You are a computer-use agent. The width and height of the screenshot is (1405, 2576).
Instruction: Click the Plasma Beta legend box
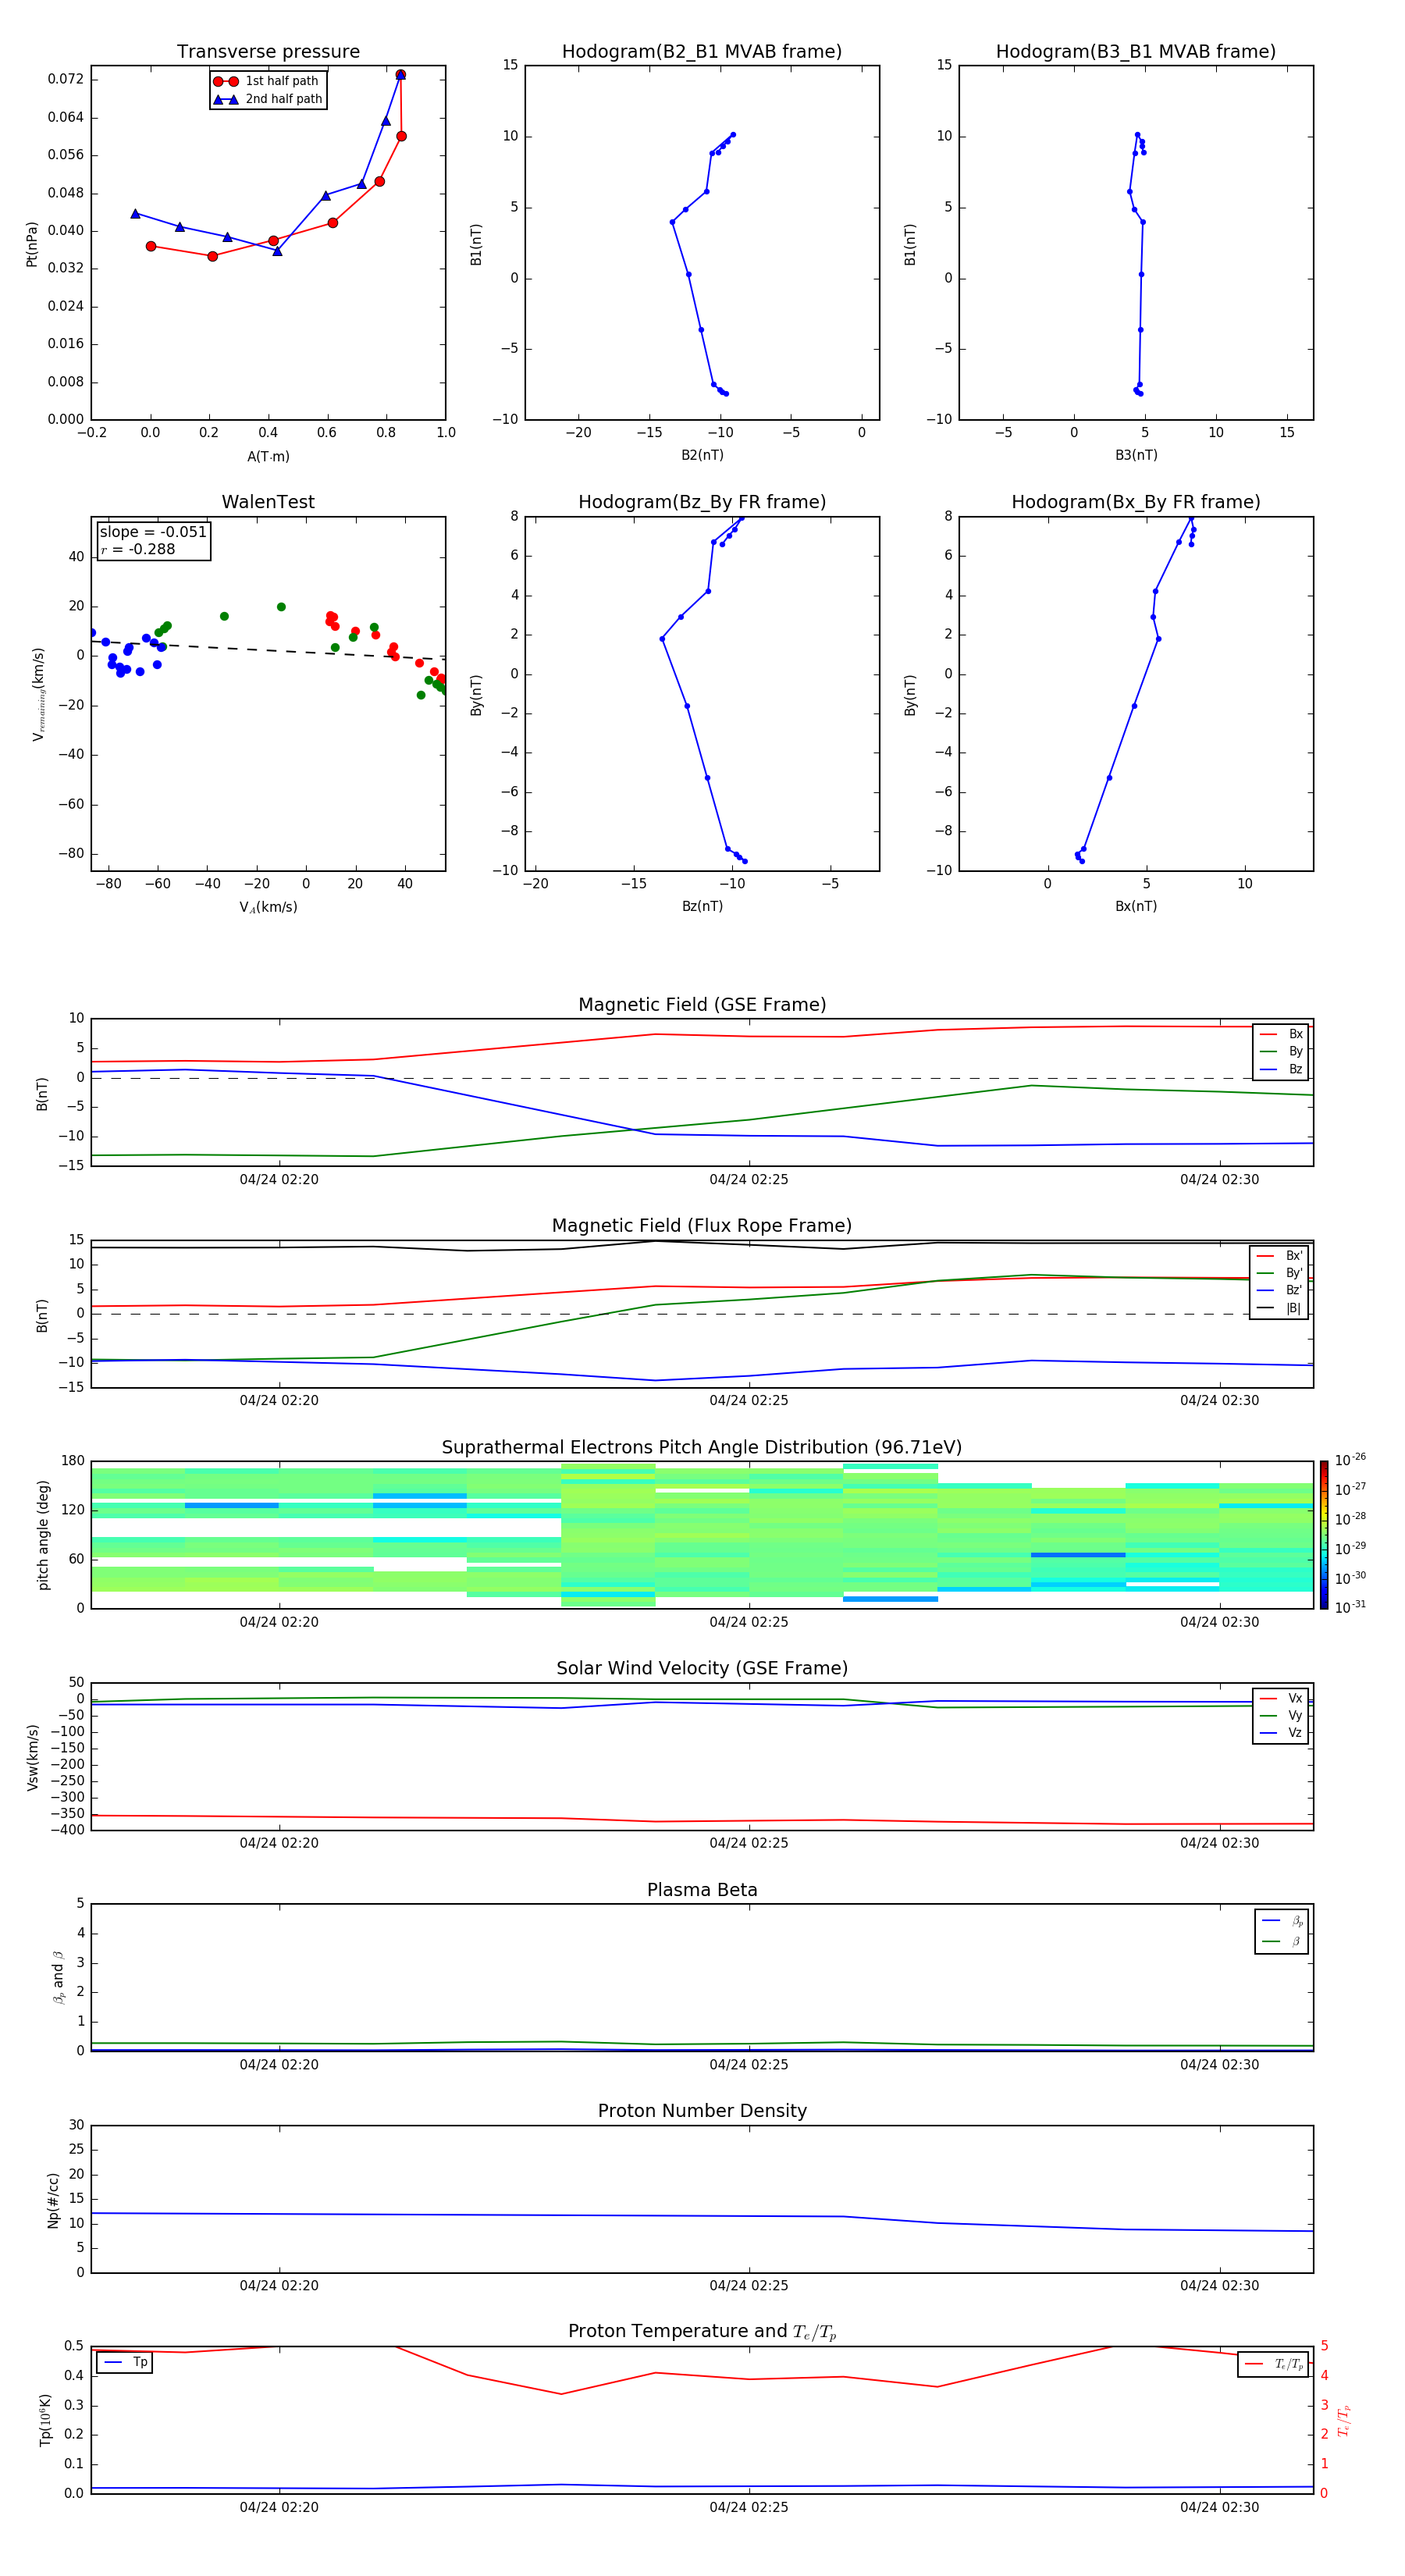1281,1931
